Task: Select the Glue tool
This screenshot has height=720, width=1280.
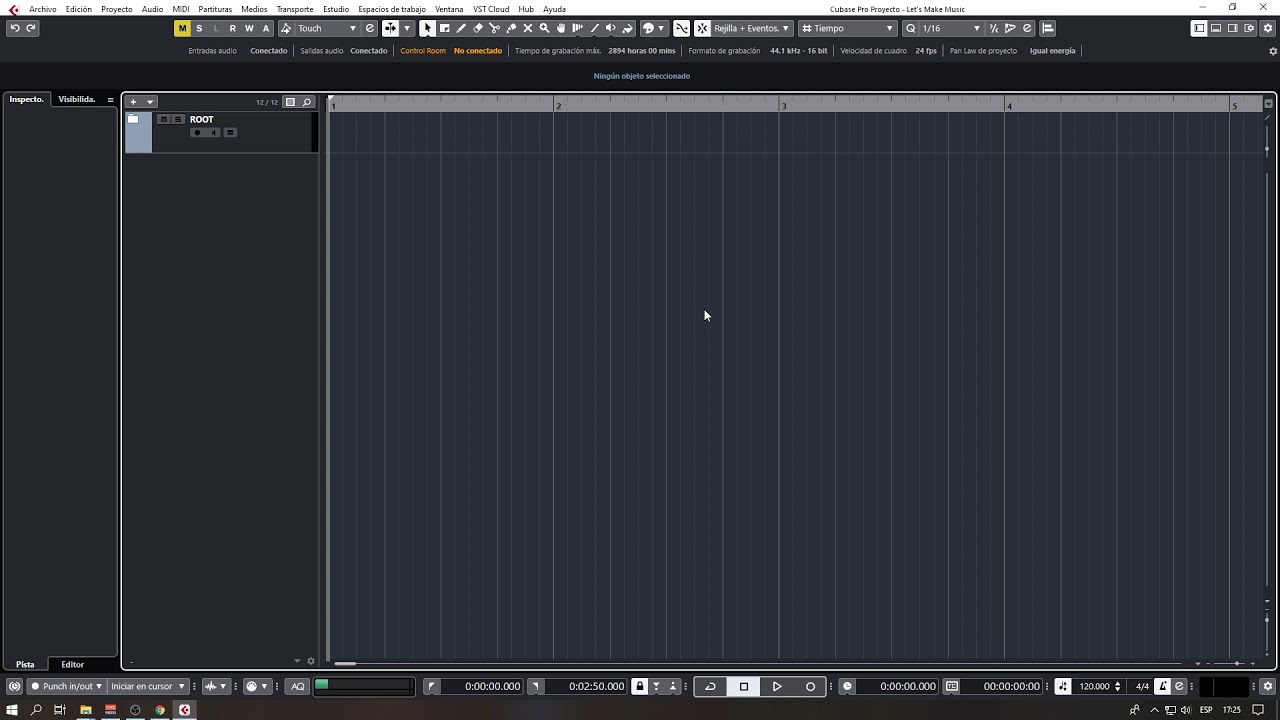Action: coord(511,28)
